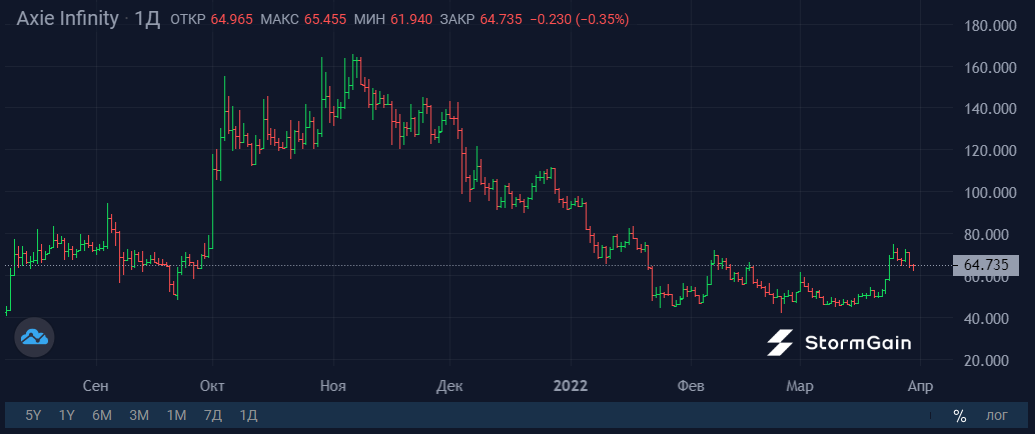Image resolution: width=1035 pixels, height=434 pixels.
Task: Click the Окт date axis label
Action: click(x=213, y=386)
